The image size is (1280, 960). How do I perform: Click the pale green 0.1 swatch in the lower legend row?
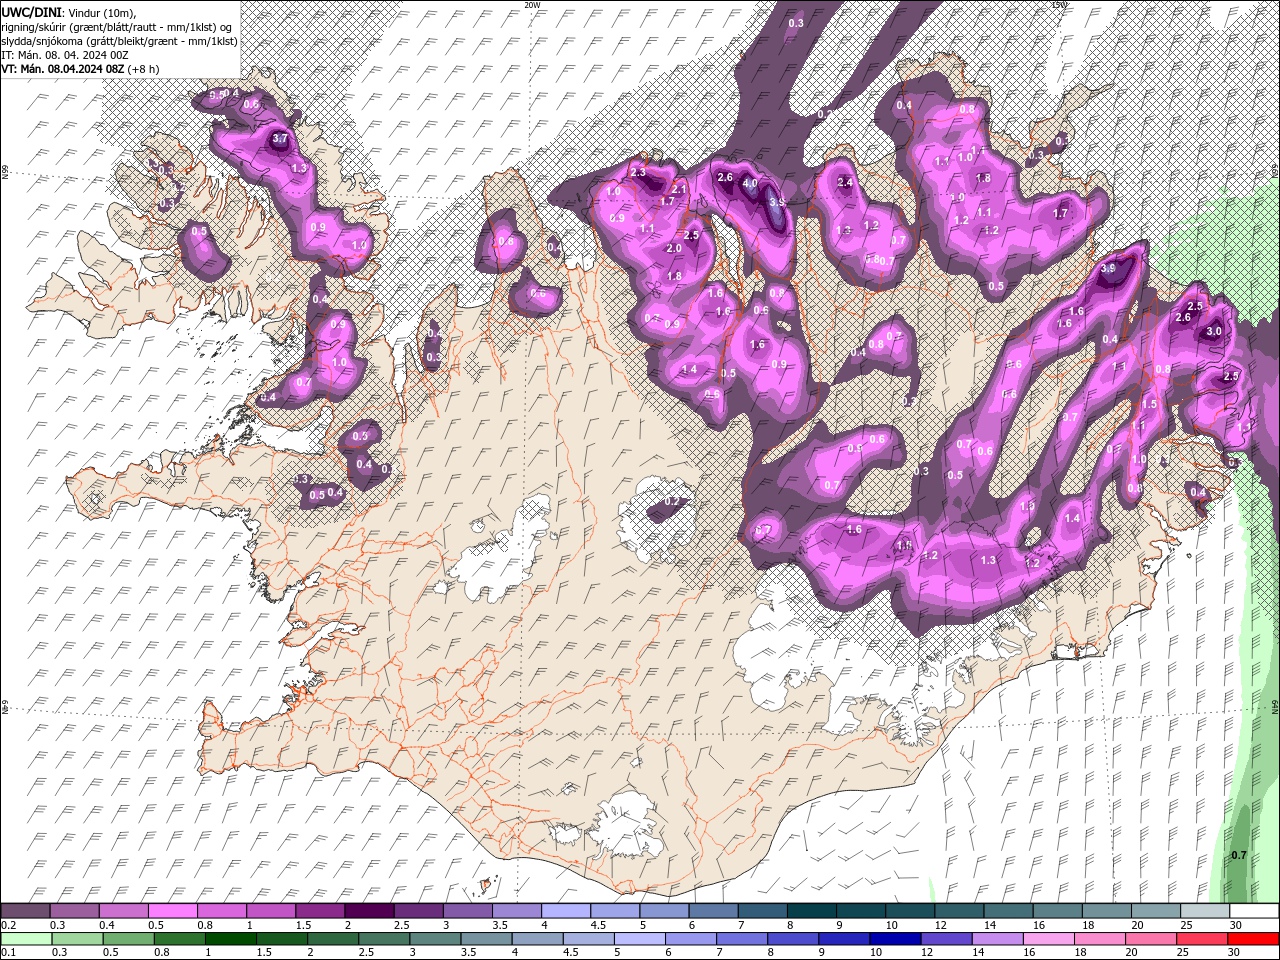(26, 939)
